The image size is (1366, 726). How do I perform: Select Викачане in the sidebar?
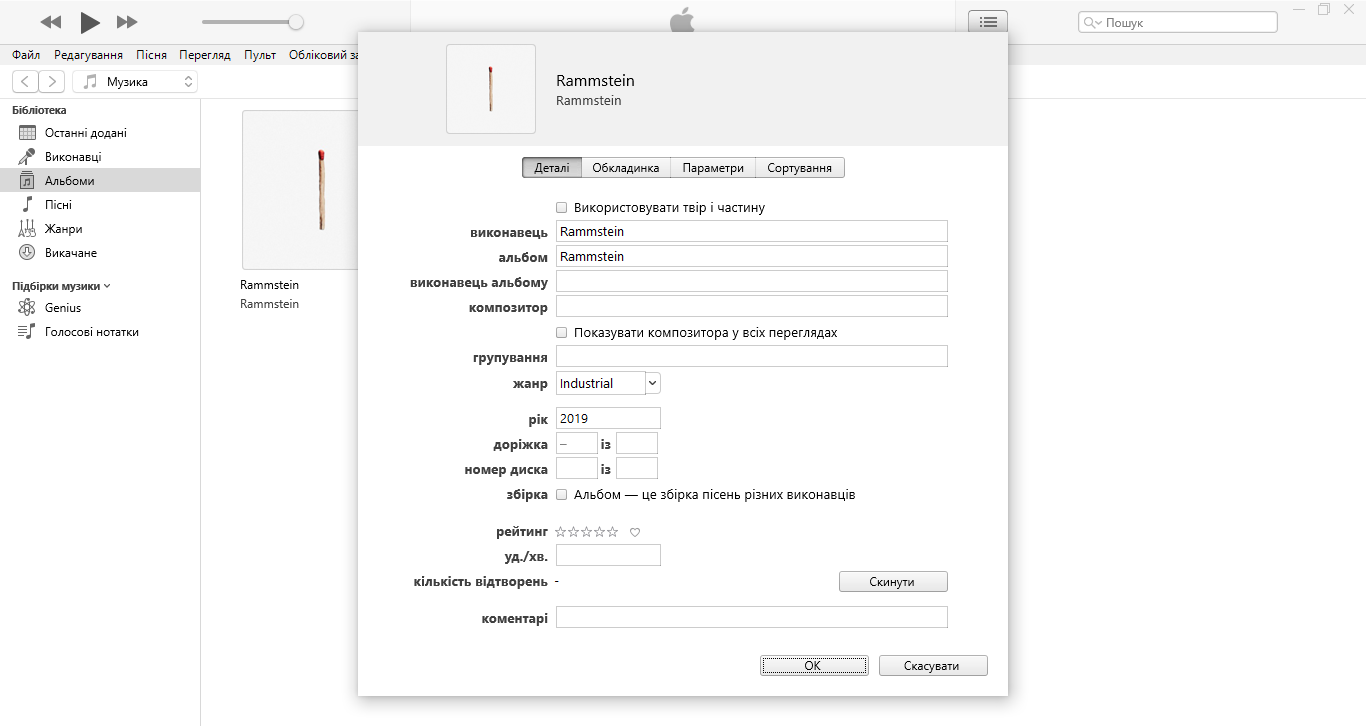point(100,253)
